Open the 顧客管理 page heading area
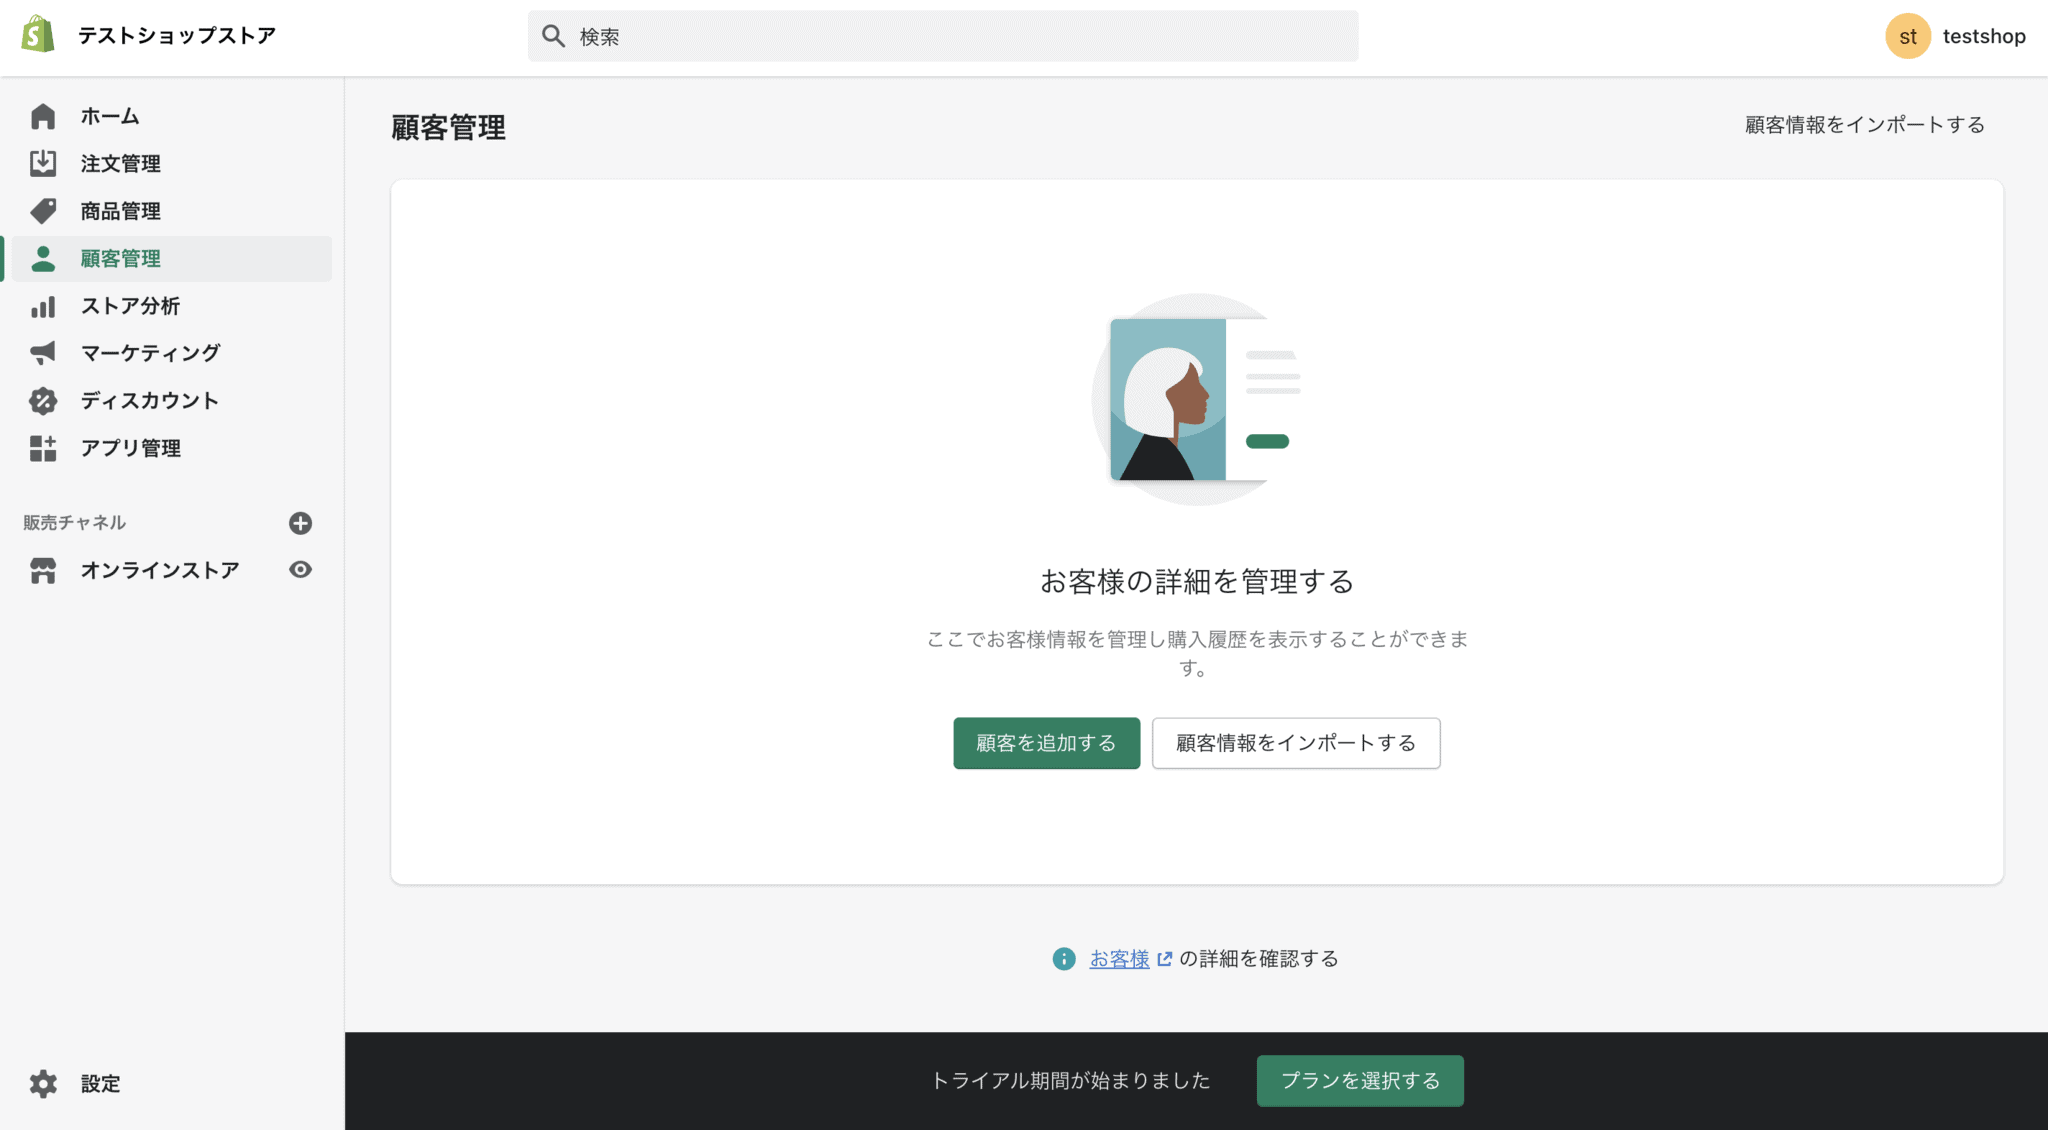 click(447, 128)
